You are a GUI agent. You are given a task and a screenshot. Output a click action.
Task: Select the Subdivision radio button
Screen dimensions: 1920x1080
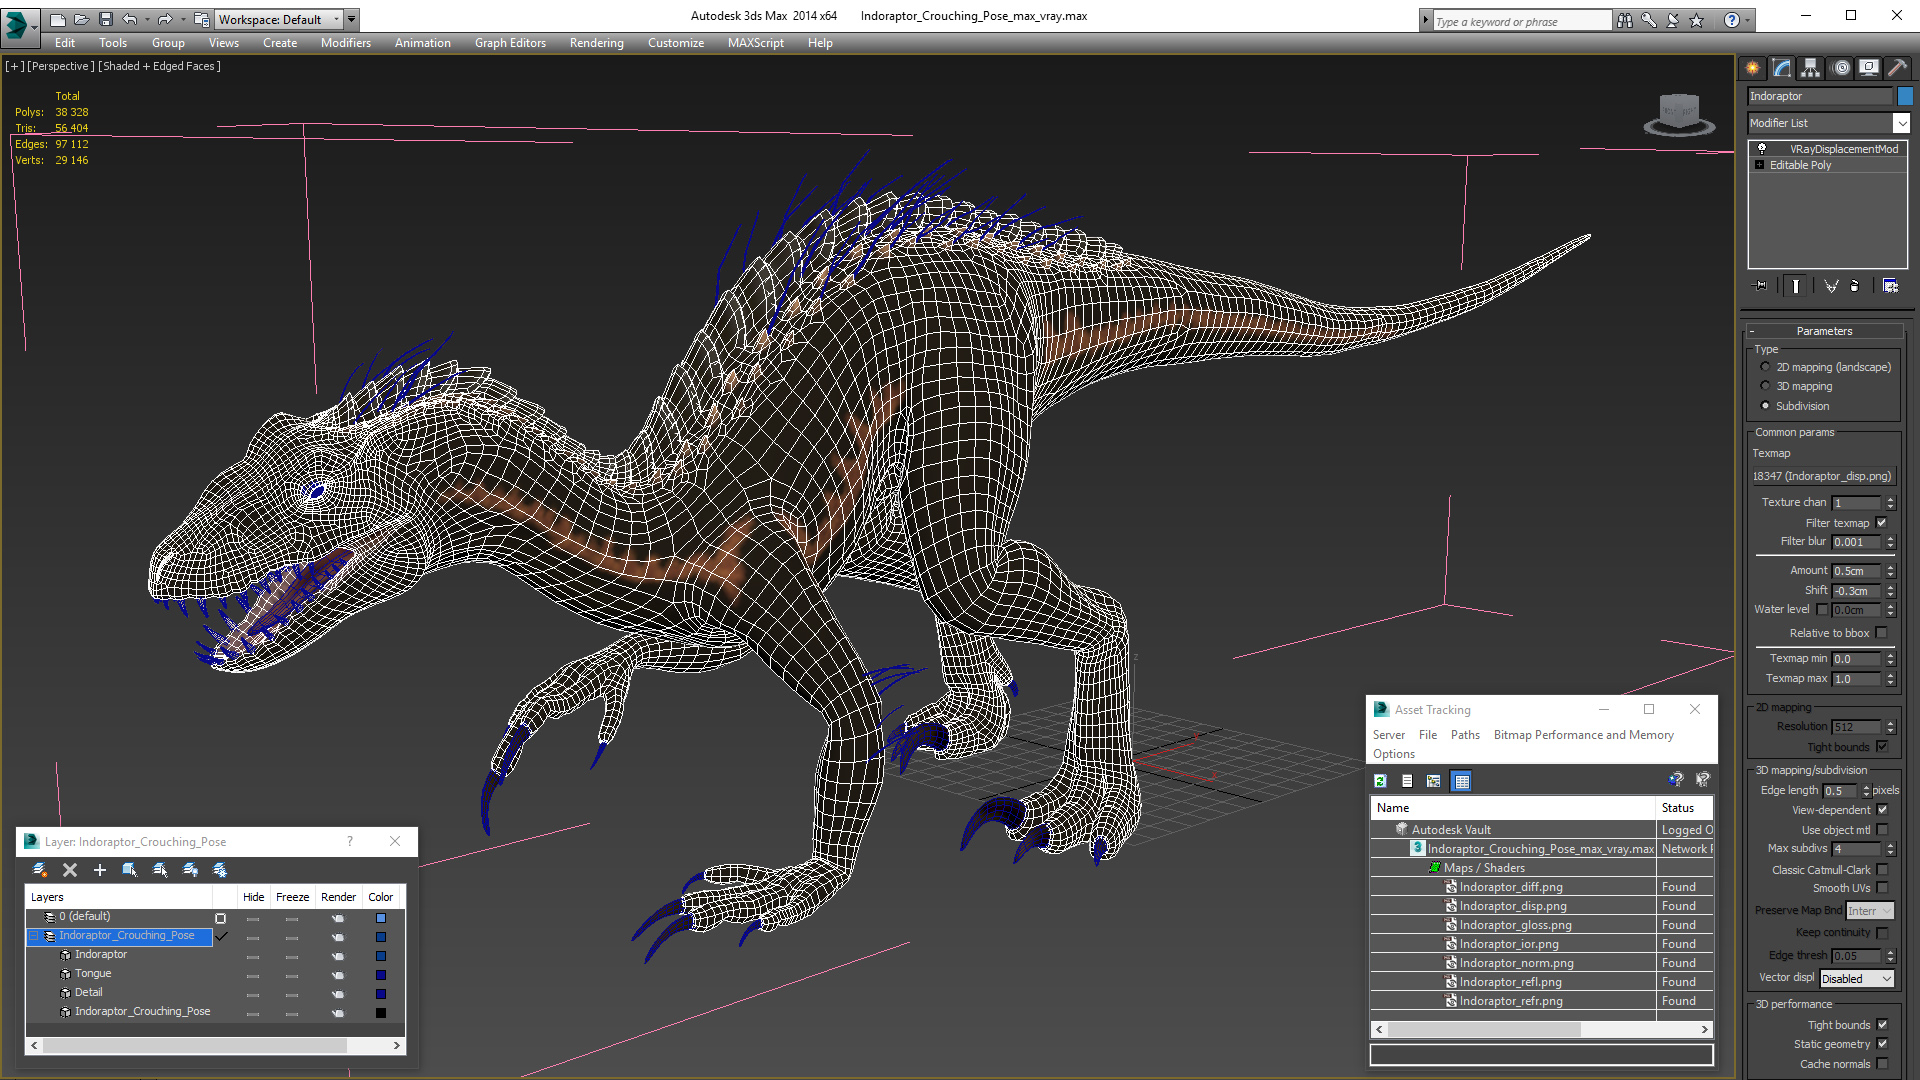(x=1765, y=406)
